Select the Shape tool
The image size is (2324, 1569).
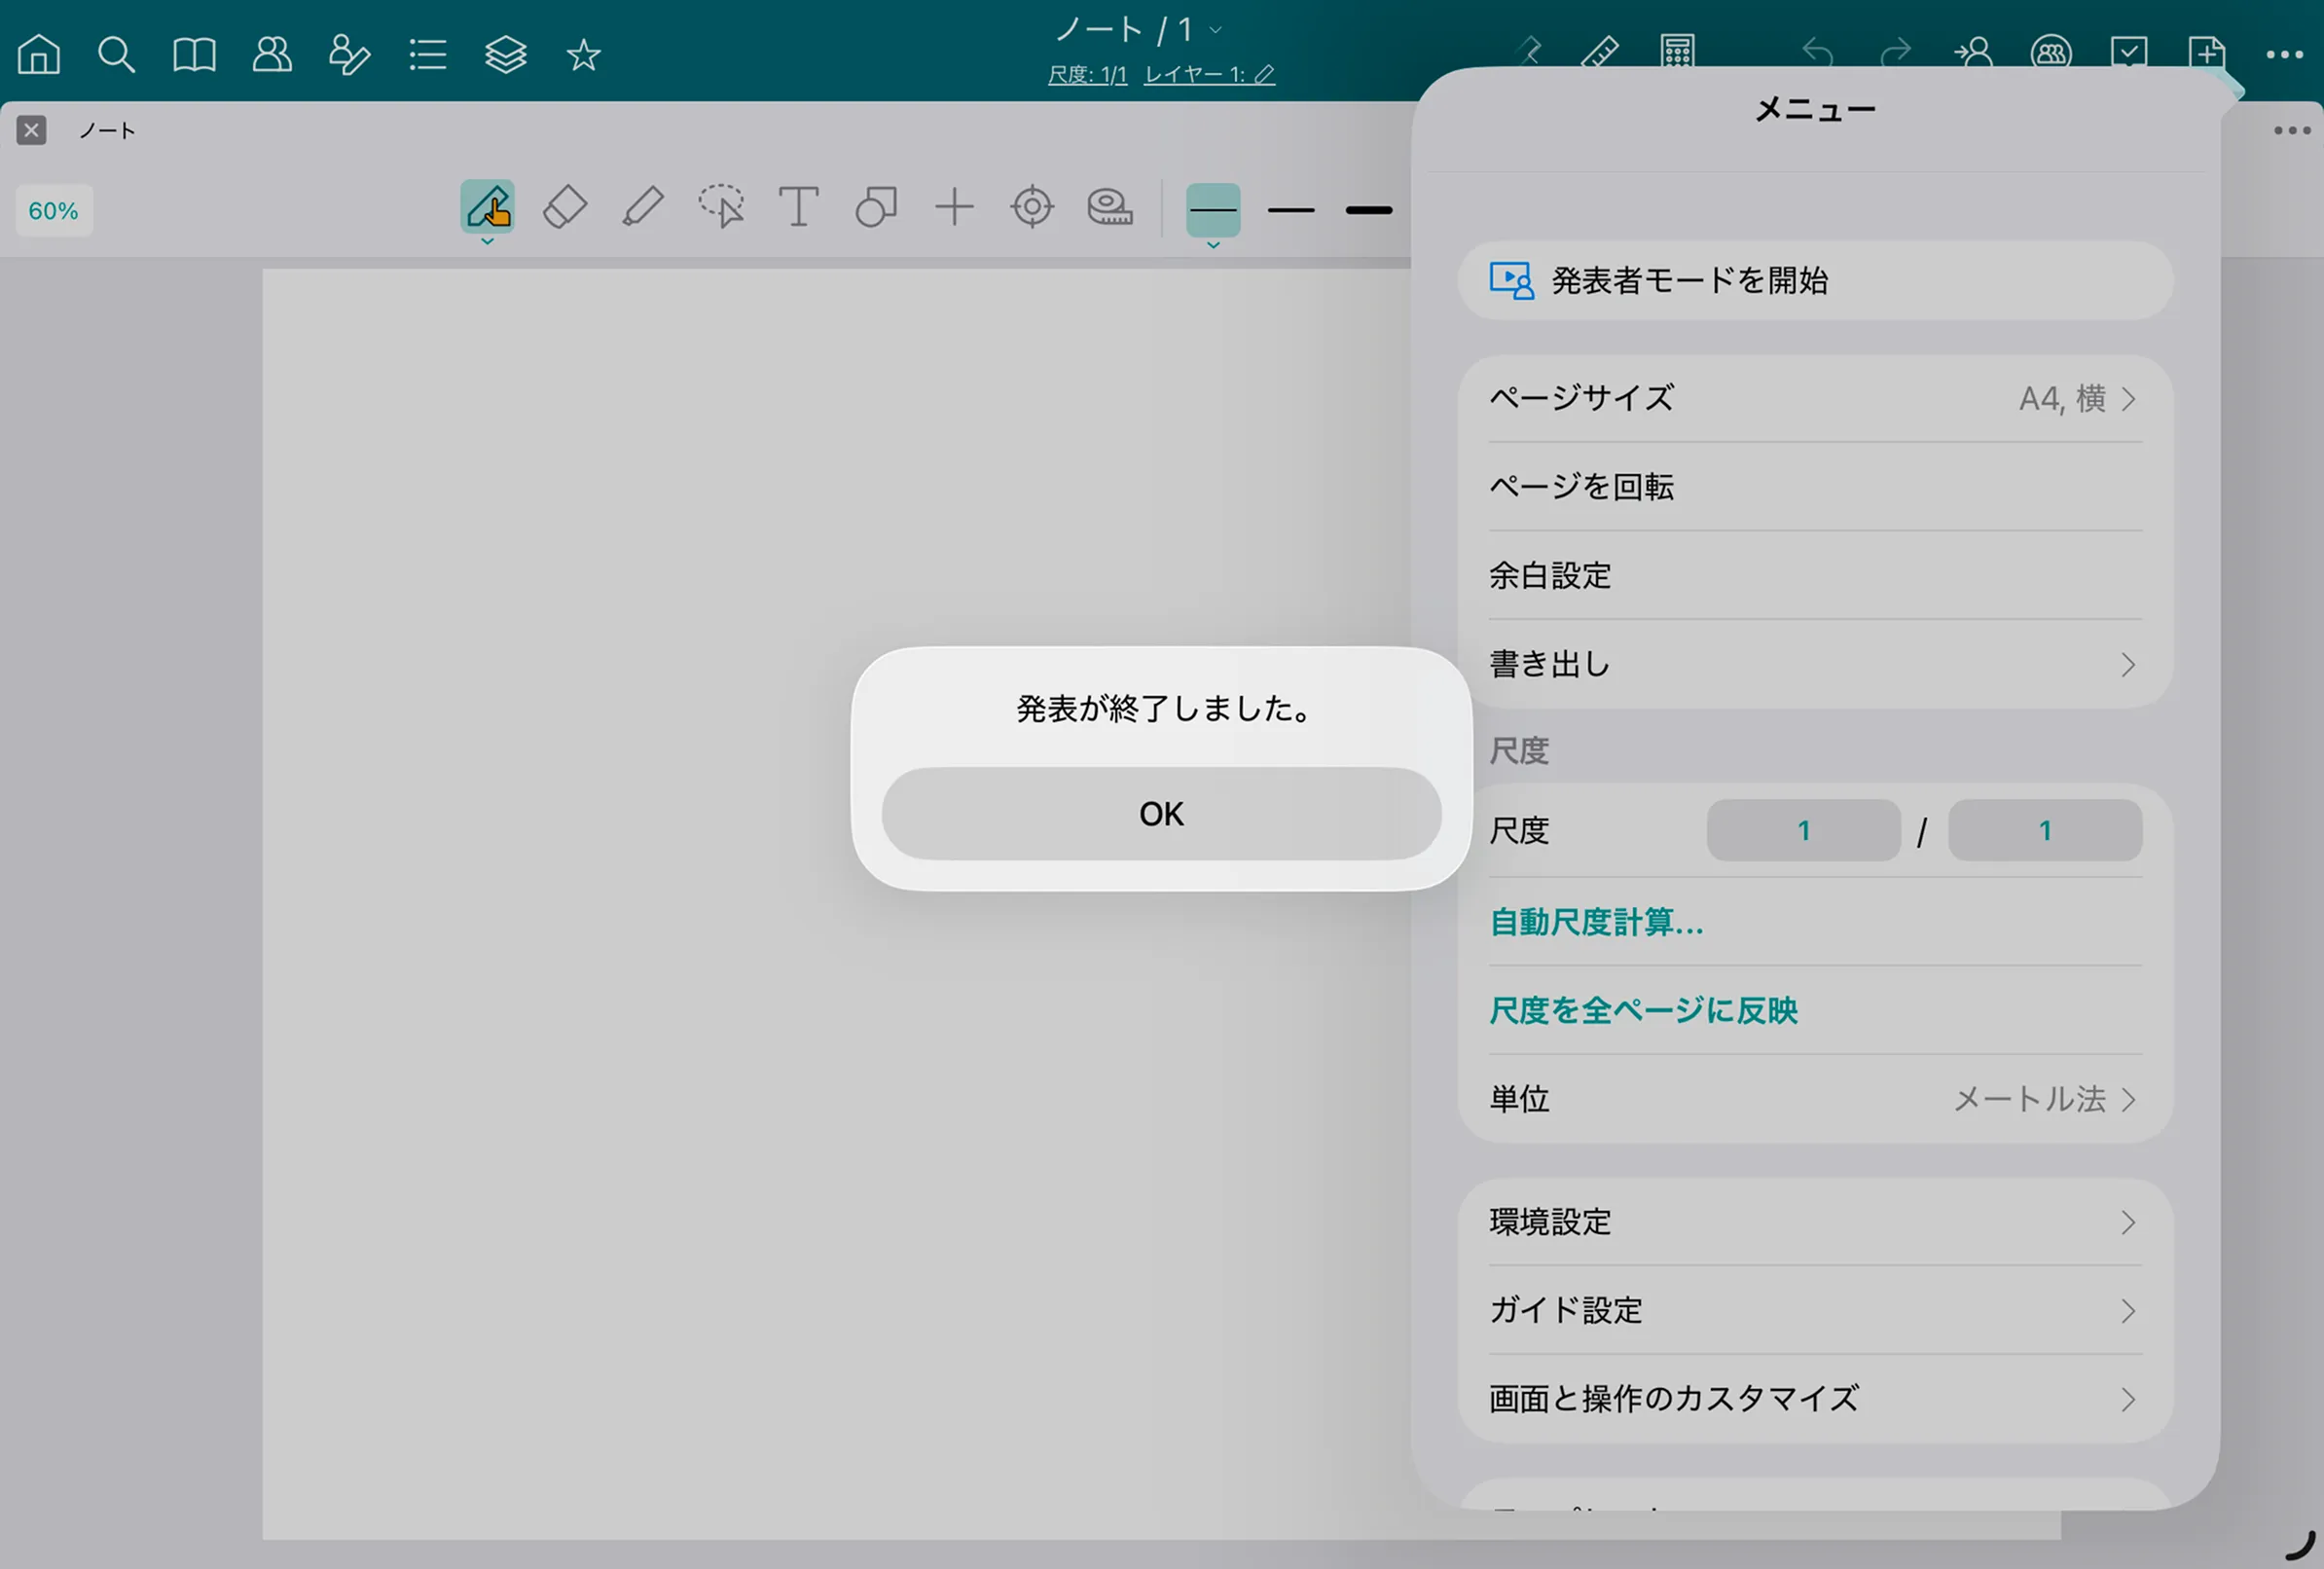coord(876,208)
